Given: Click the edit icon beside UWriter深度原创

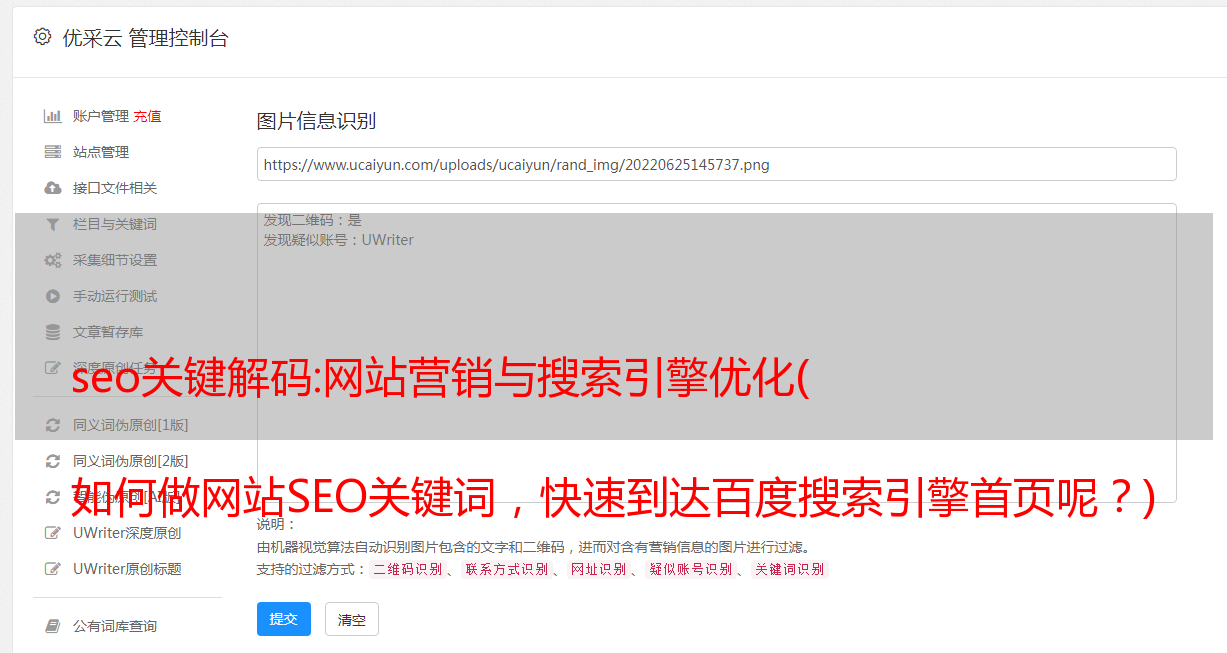Looking at the screenshot, I should [53, 533].
